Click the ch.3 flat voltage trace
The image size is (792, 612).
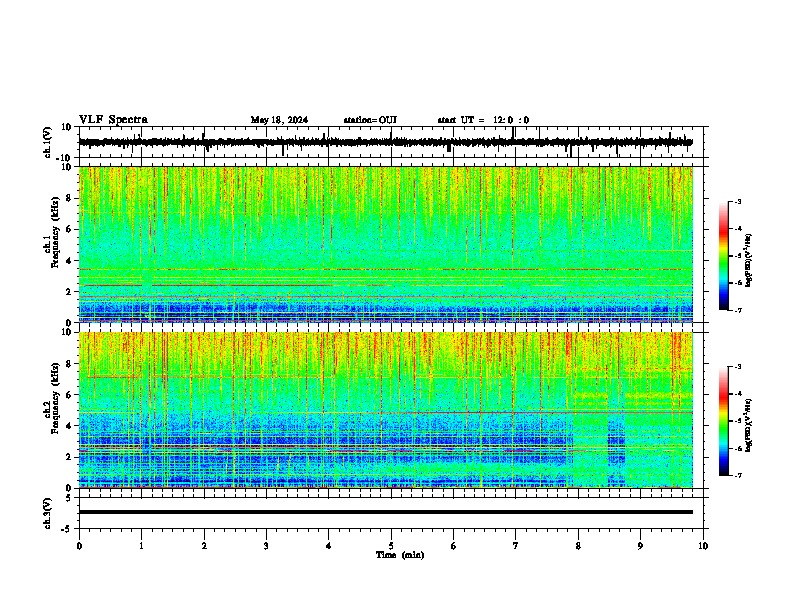coord(385,512)
